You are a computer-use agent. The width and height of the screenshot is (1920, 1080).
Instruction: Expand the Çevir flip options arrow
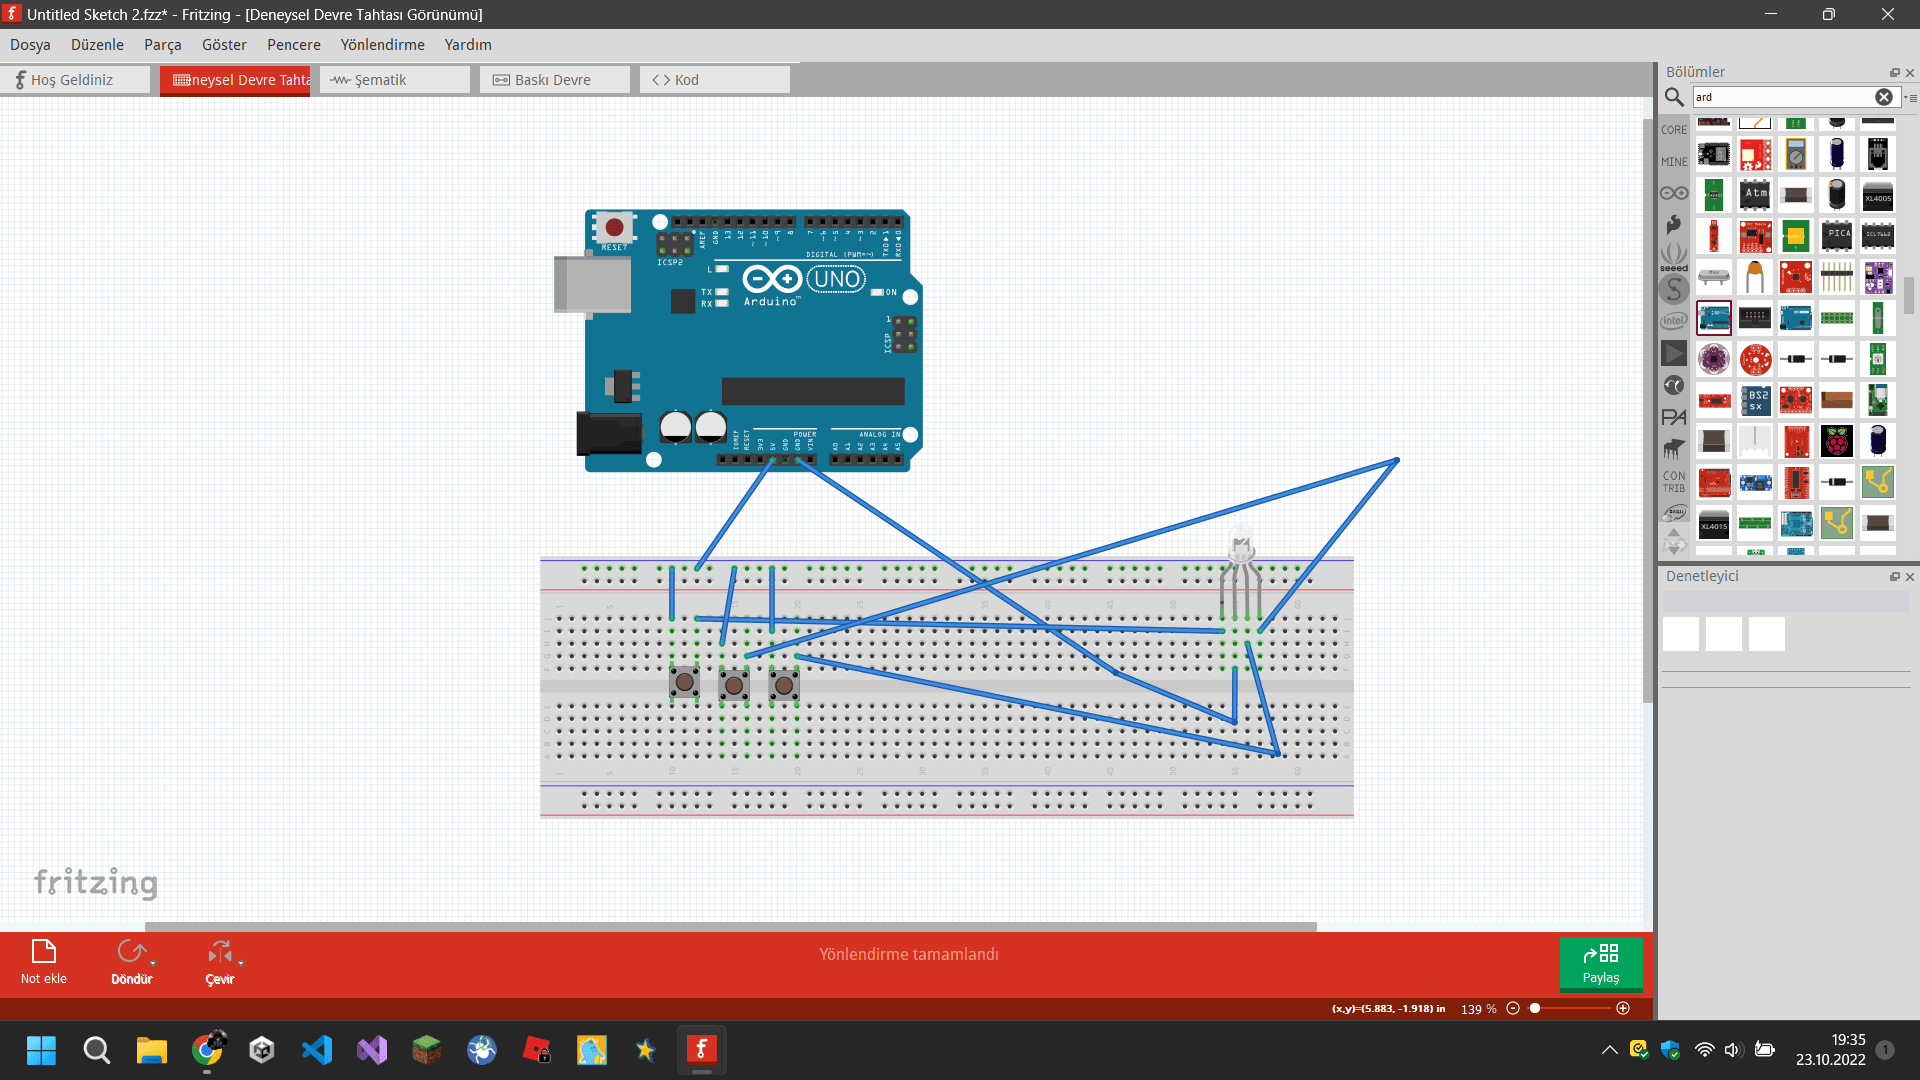(241, 963)
